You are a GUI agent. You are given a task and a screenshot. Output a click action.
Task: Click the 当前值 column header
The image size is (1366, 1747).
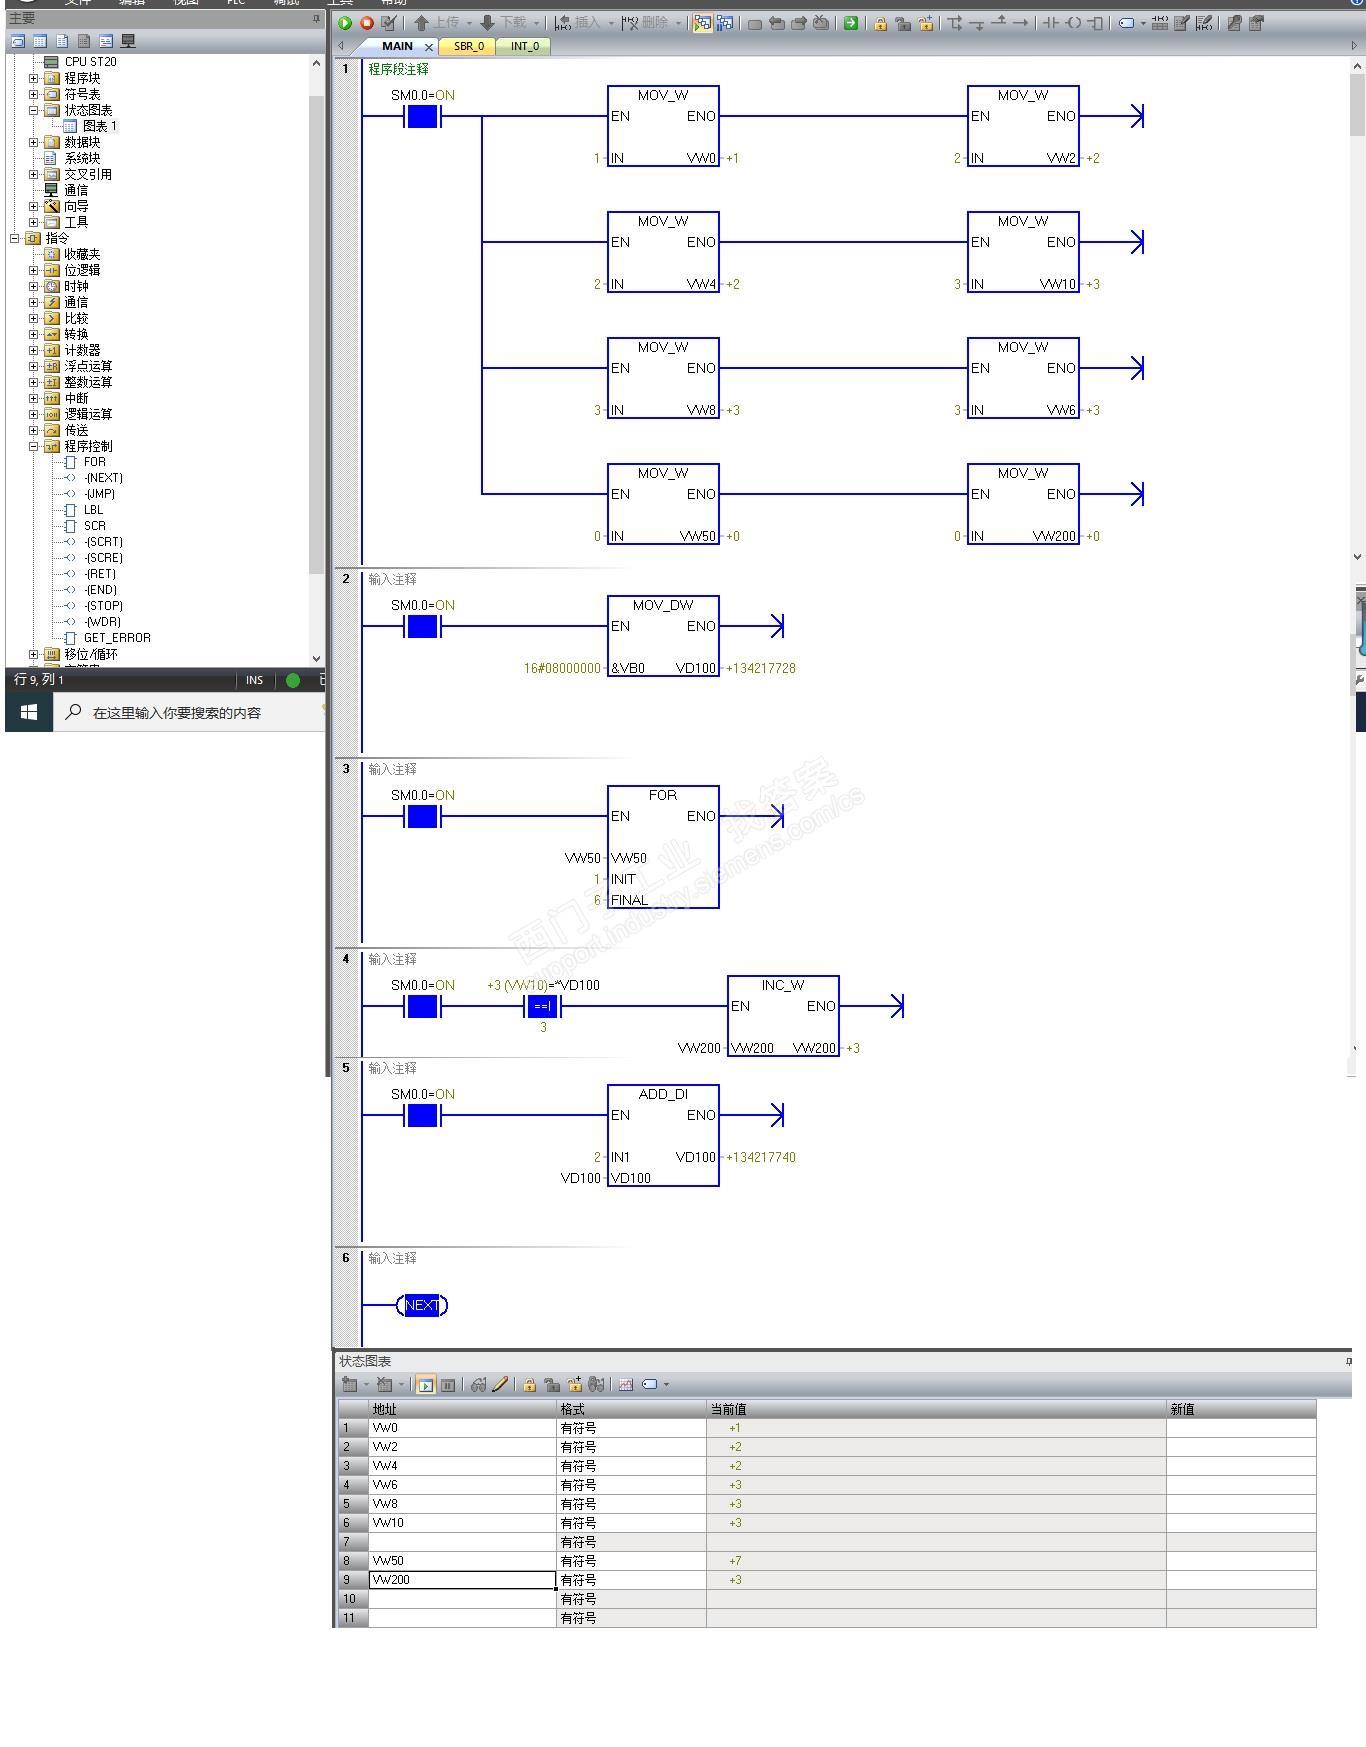(936, 1409)
